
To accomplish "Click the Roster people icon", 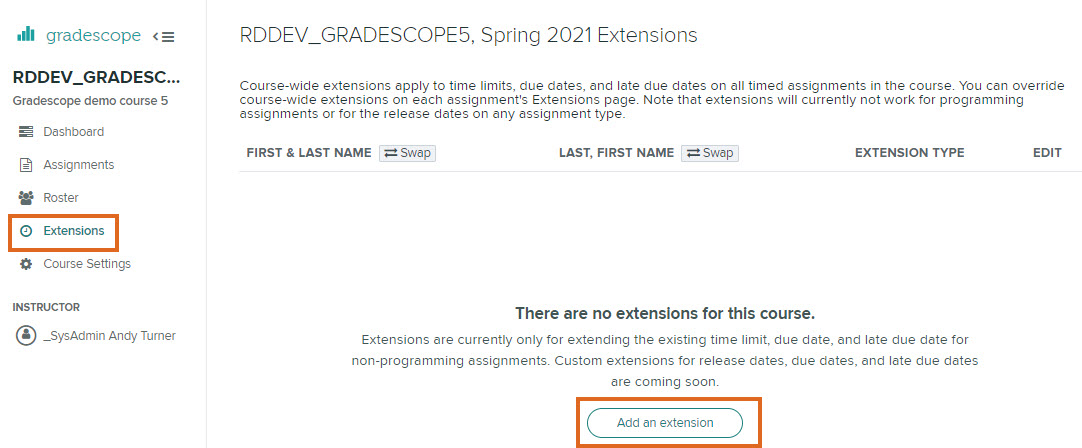I will point(26,198).
